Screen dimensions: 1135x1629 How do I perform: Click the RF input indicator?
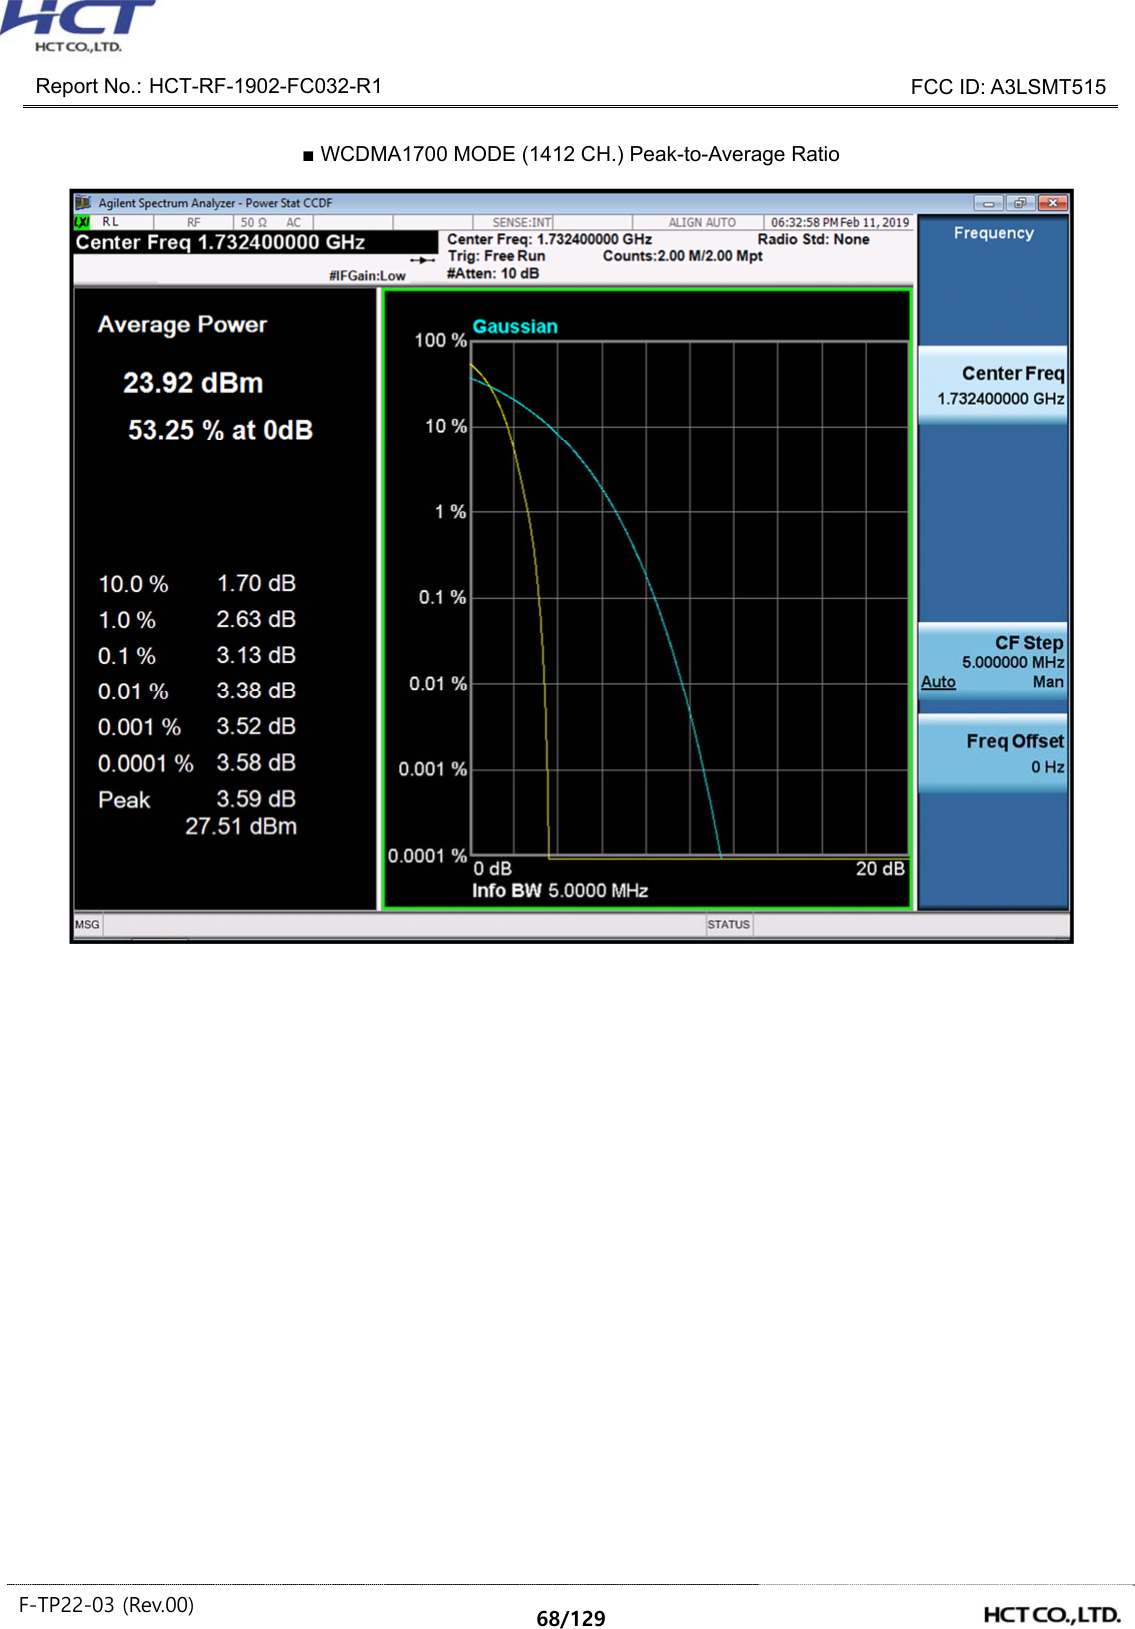[x=194, y=223]
